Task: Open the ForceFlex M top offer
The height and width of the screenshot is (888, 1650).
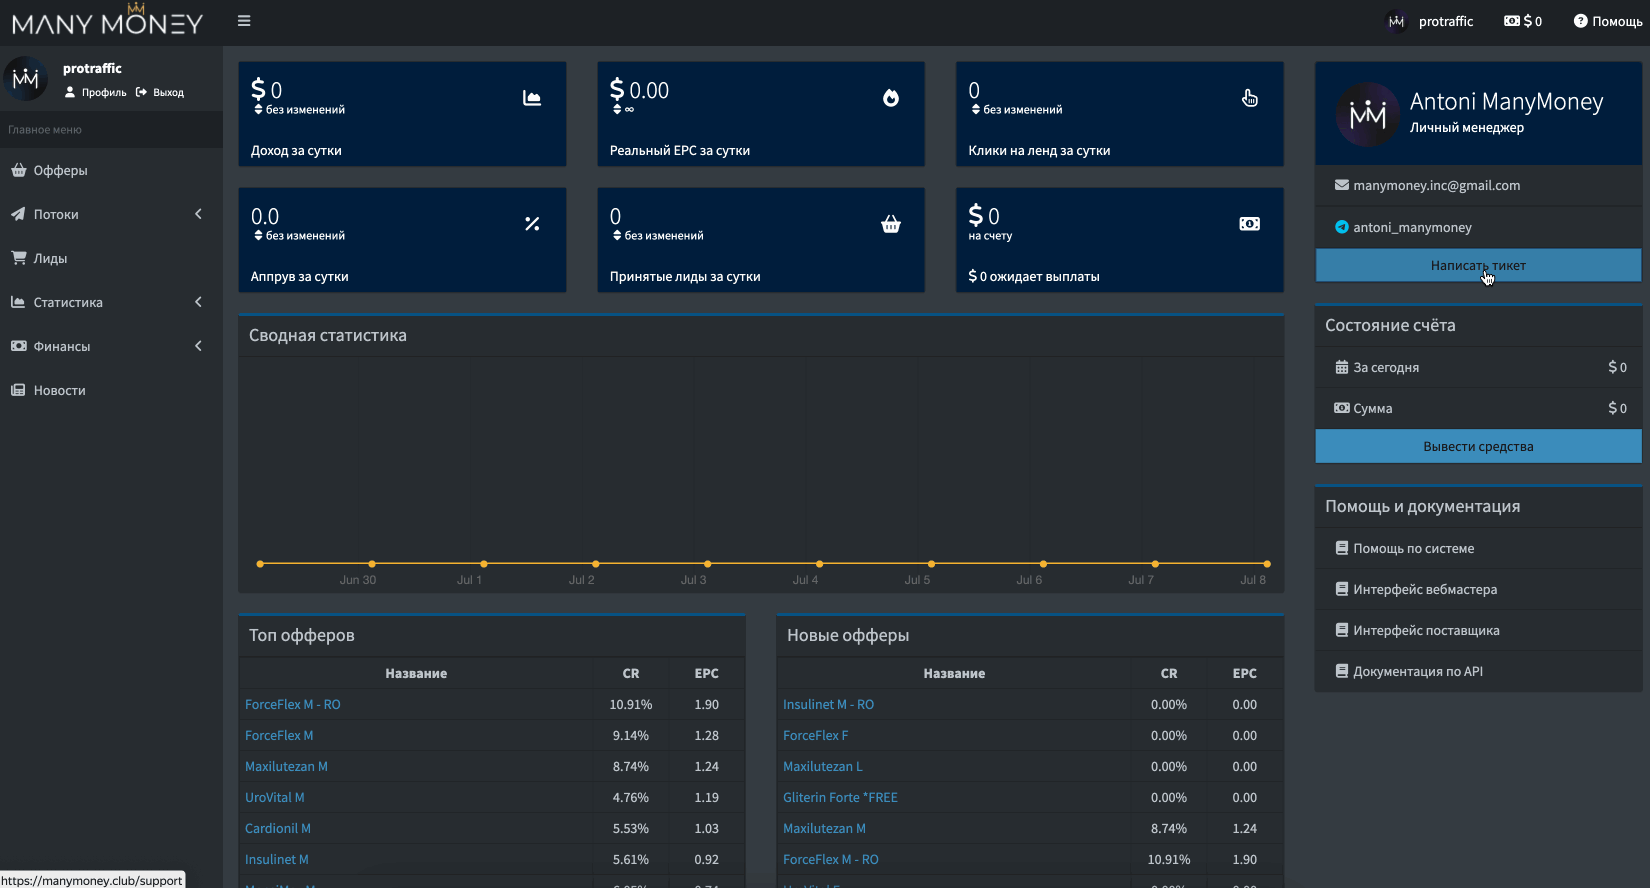Action: [279, 735]
